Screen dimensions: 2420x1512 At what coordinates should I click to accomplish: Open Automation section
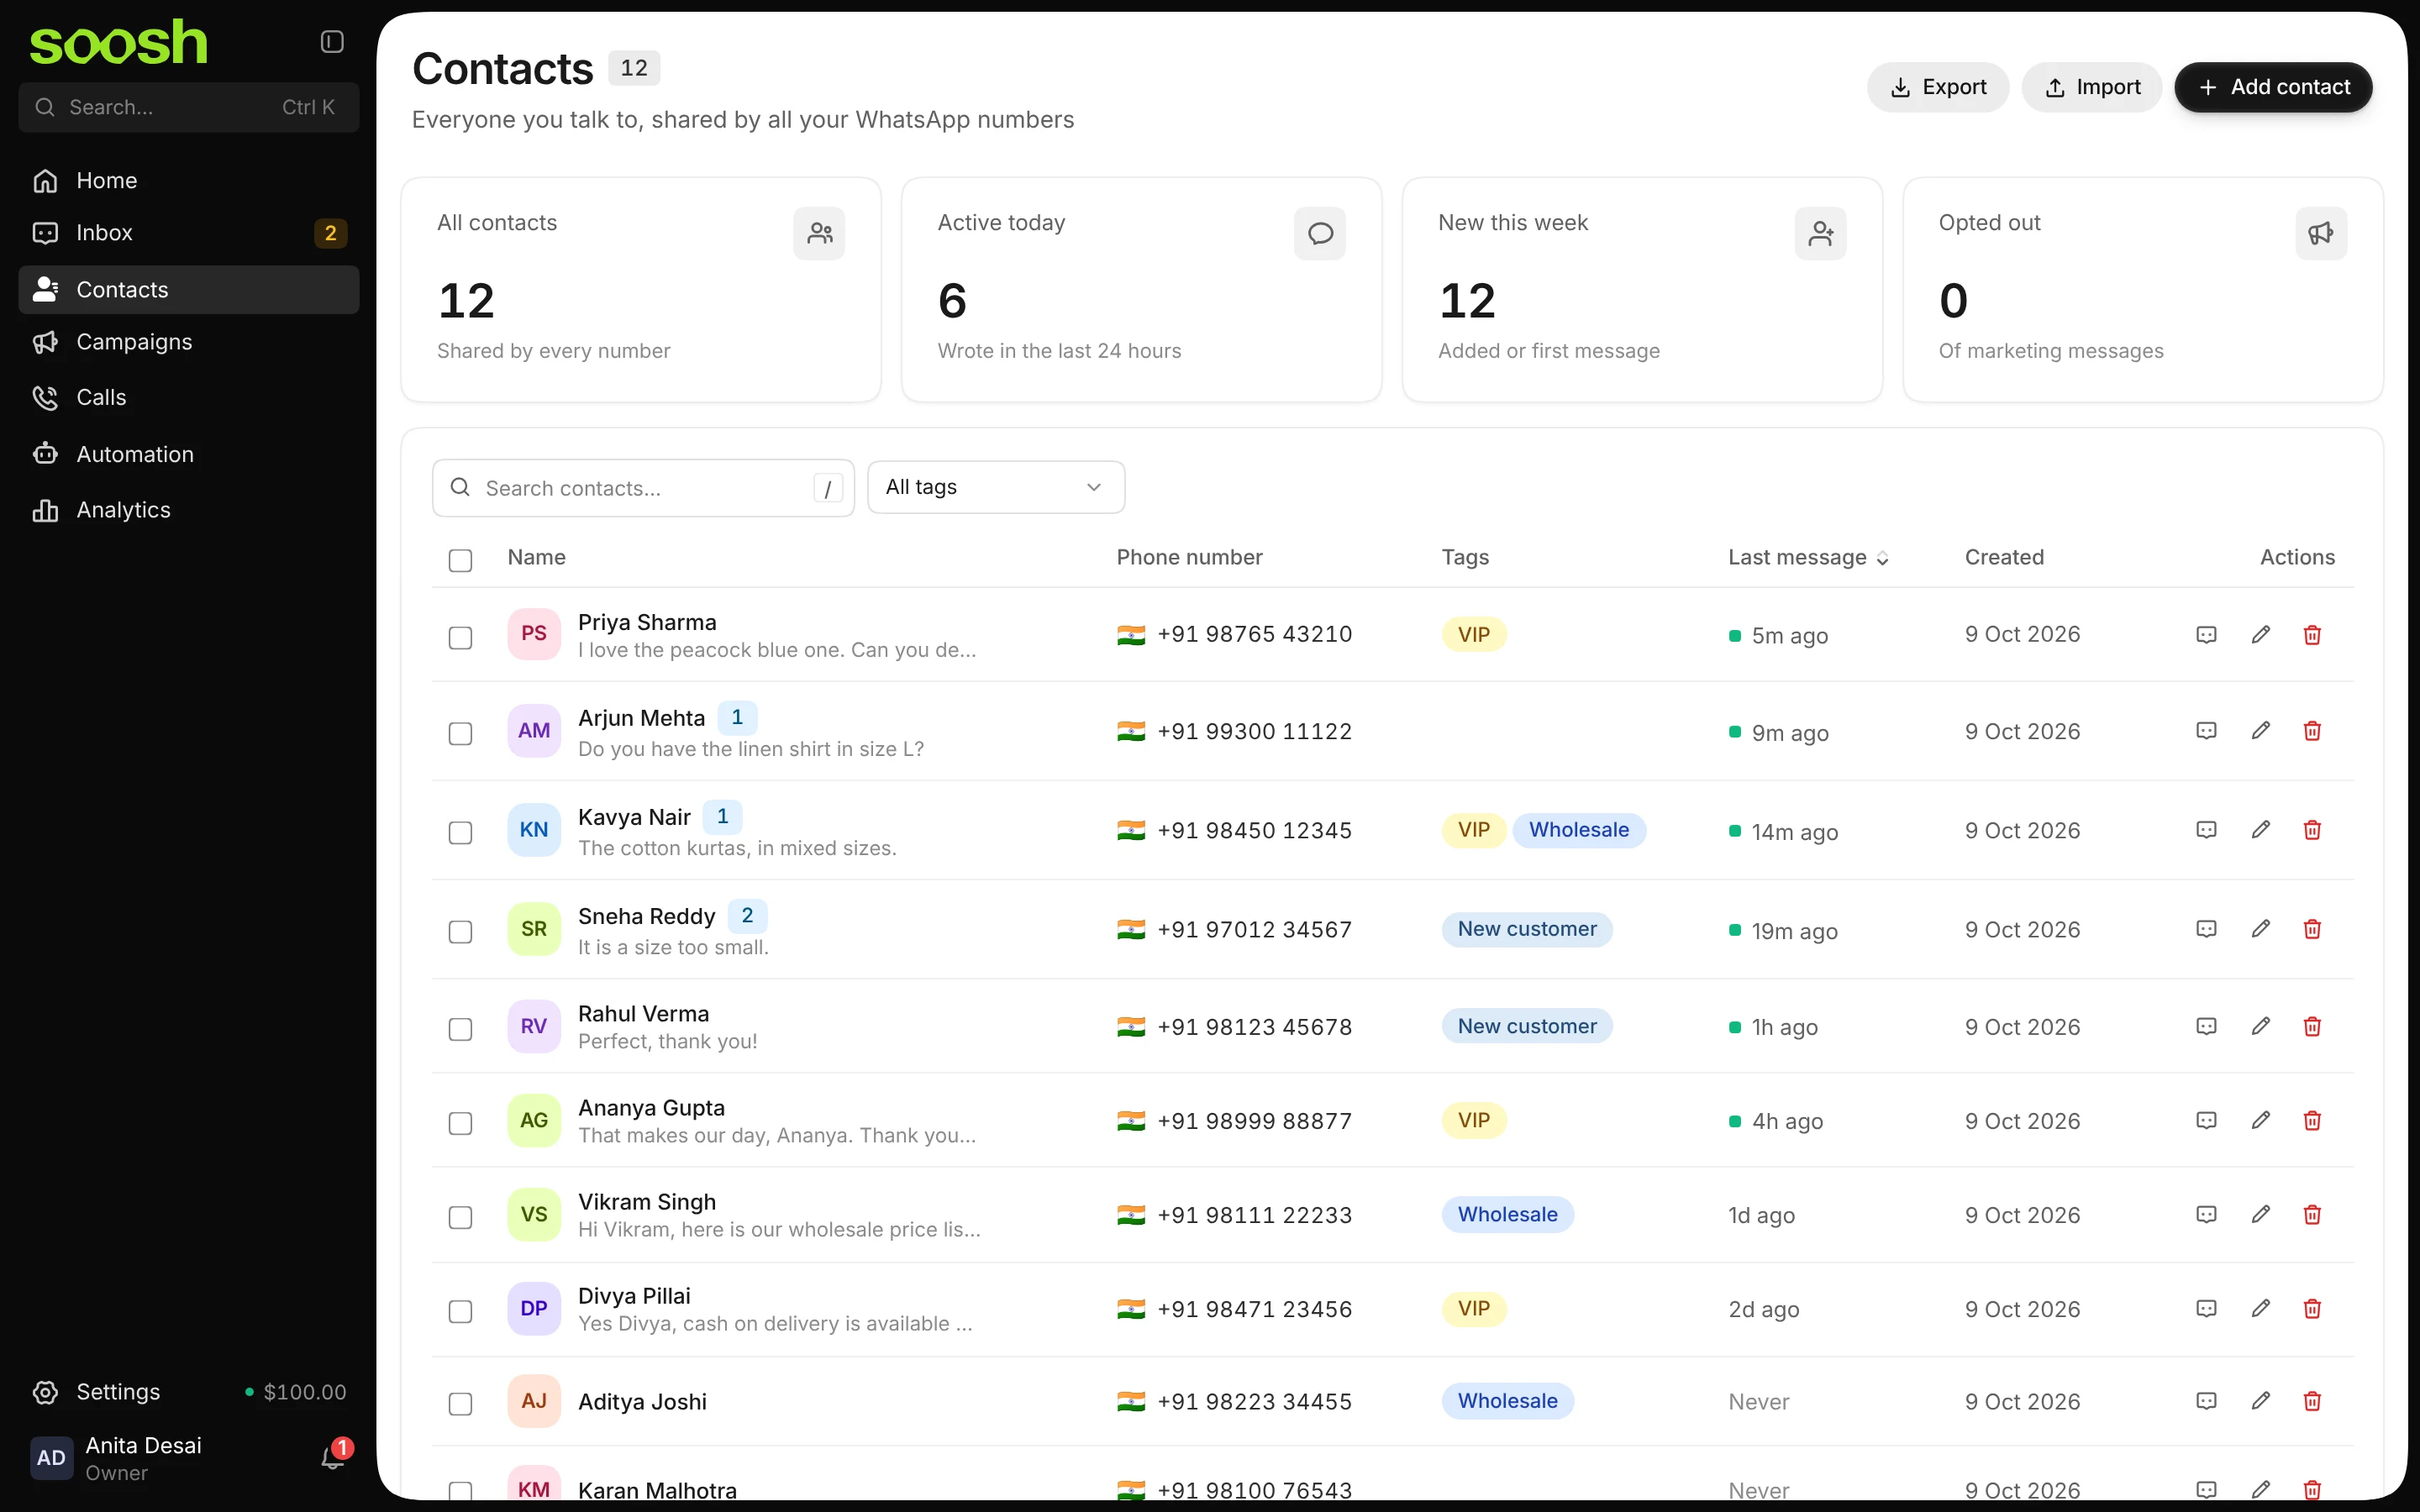[x=188, y=454]
